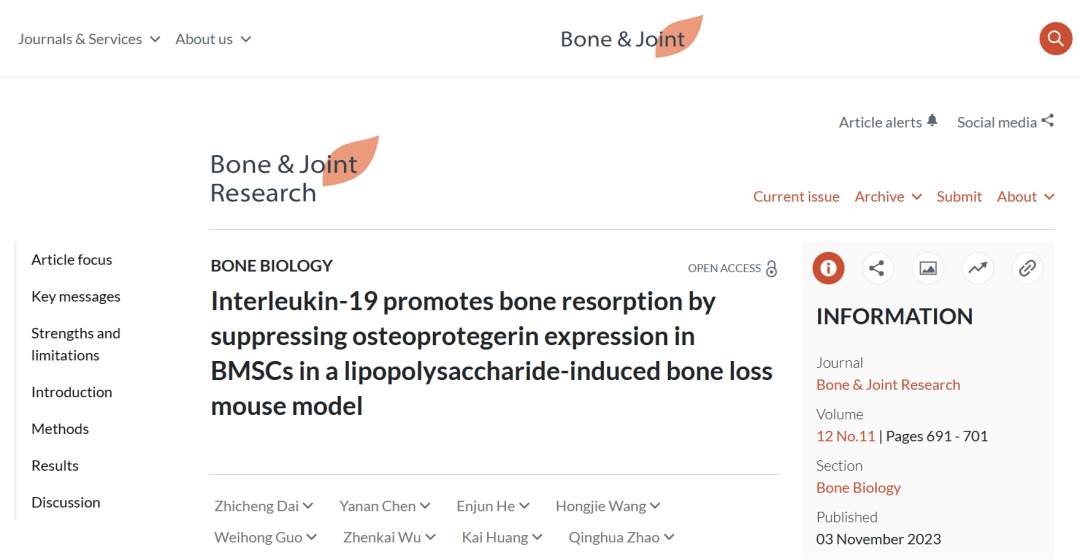
Task: Open the metrics trend icon tab
Action: click(x=977, y=268)
